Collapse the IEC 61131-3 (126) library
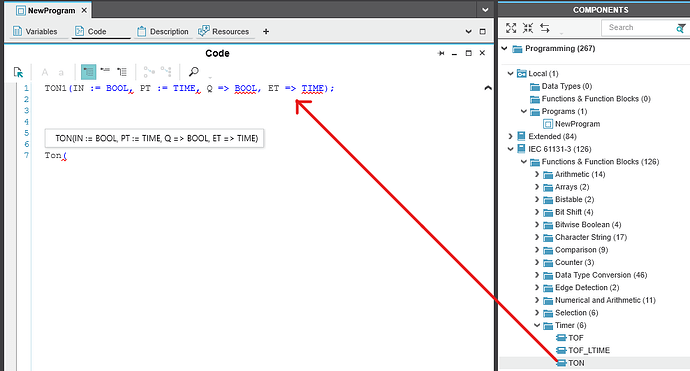The height and width of the screenshot is (371, 690). (x=510, y=149)
